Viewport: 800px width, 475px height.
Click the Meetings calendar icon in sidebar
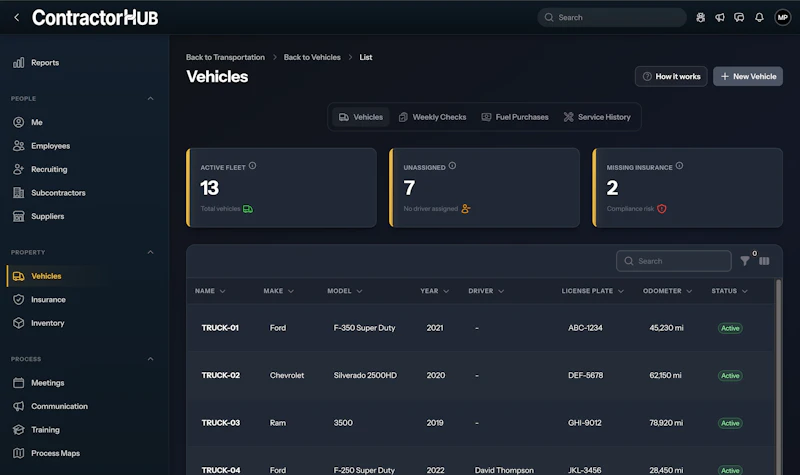click(18, 383)
